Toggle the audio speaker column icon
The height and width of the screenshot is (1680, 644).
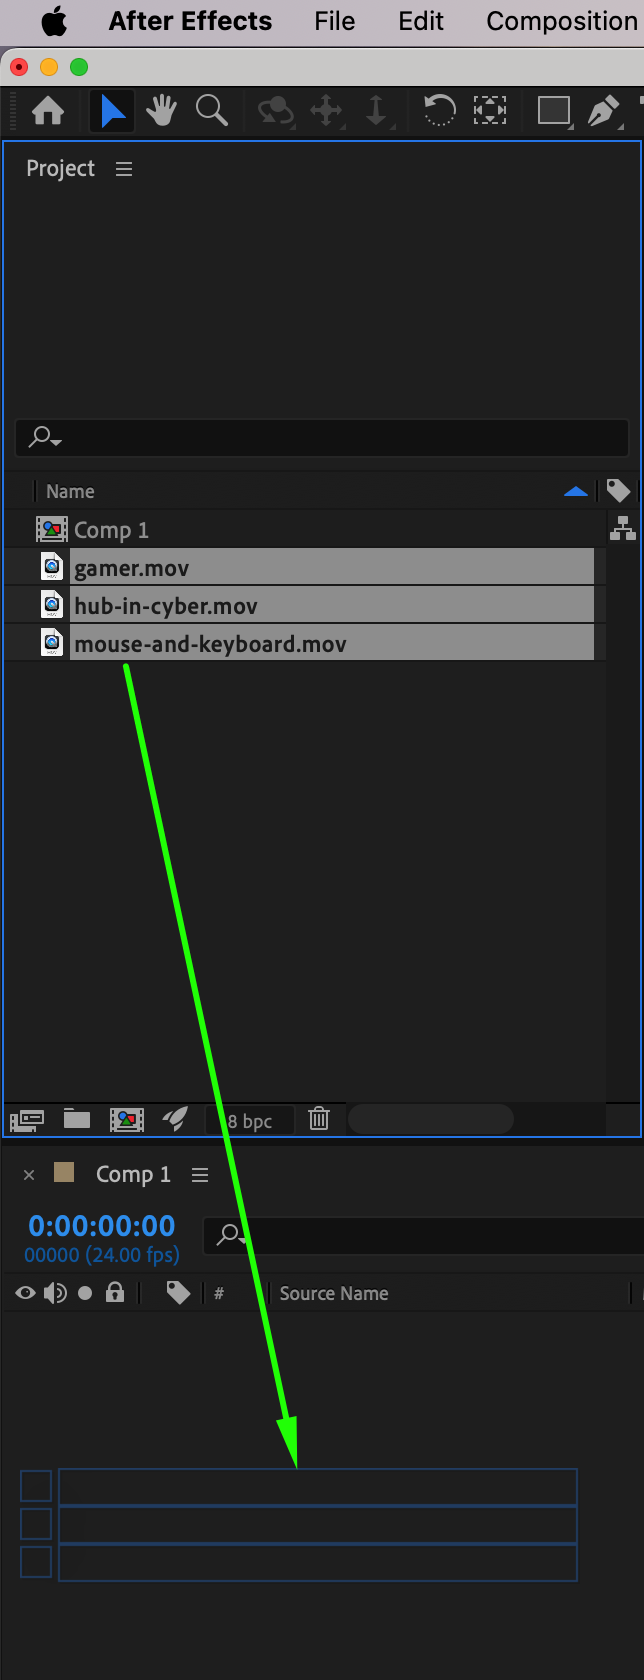(x=56, y=1293)
